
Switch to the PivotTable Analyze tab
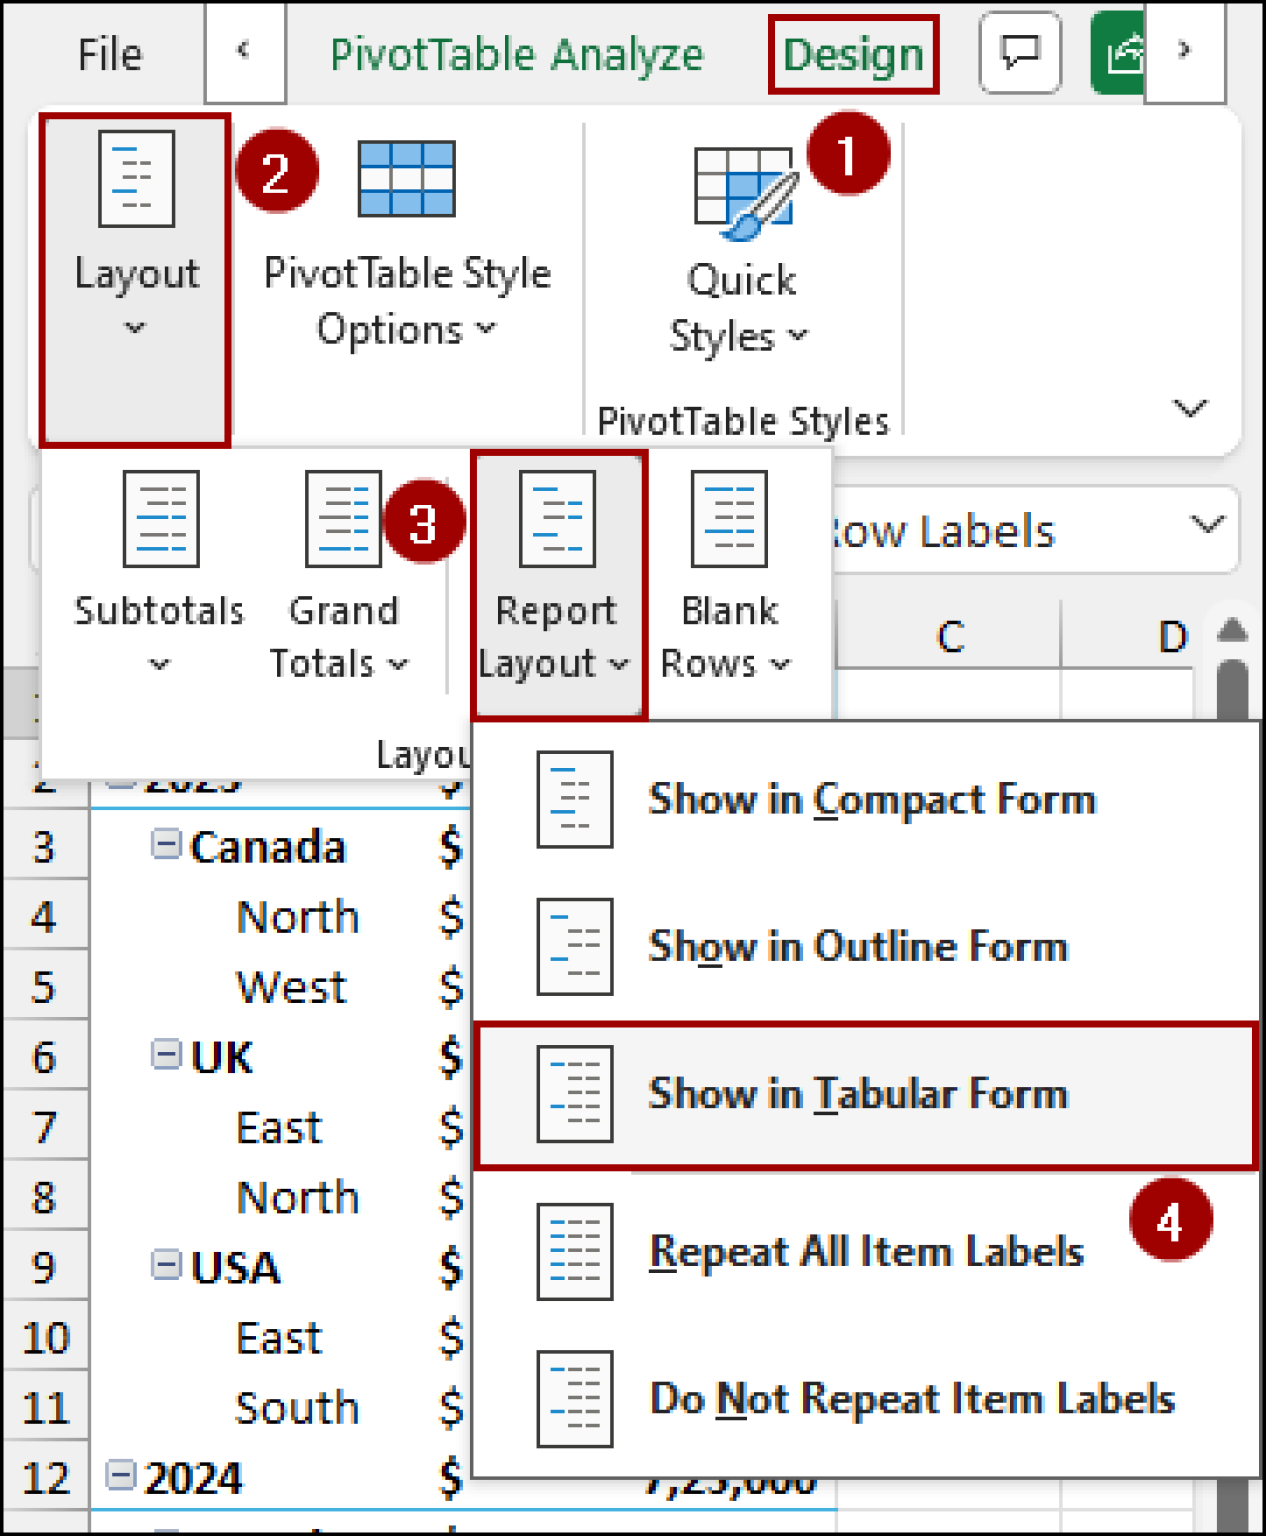tap(516, 54)
